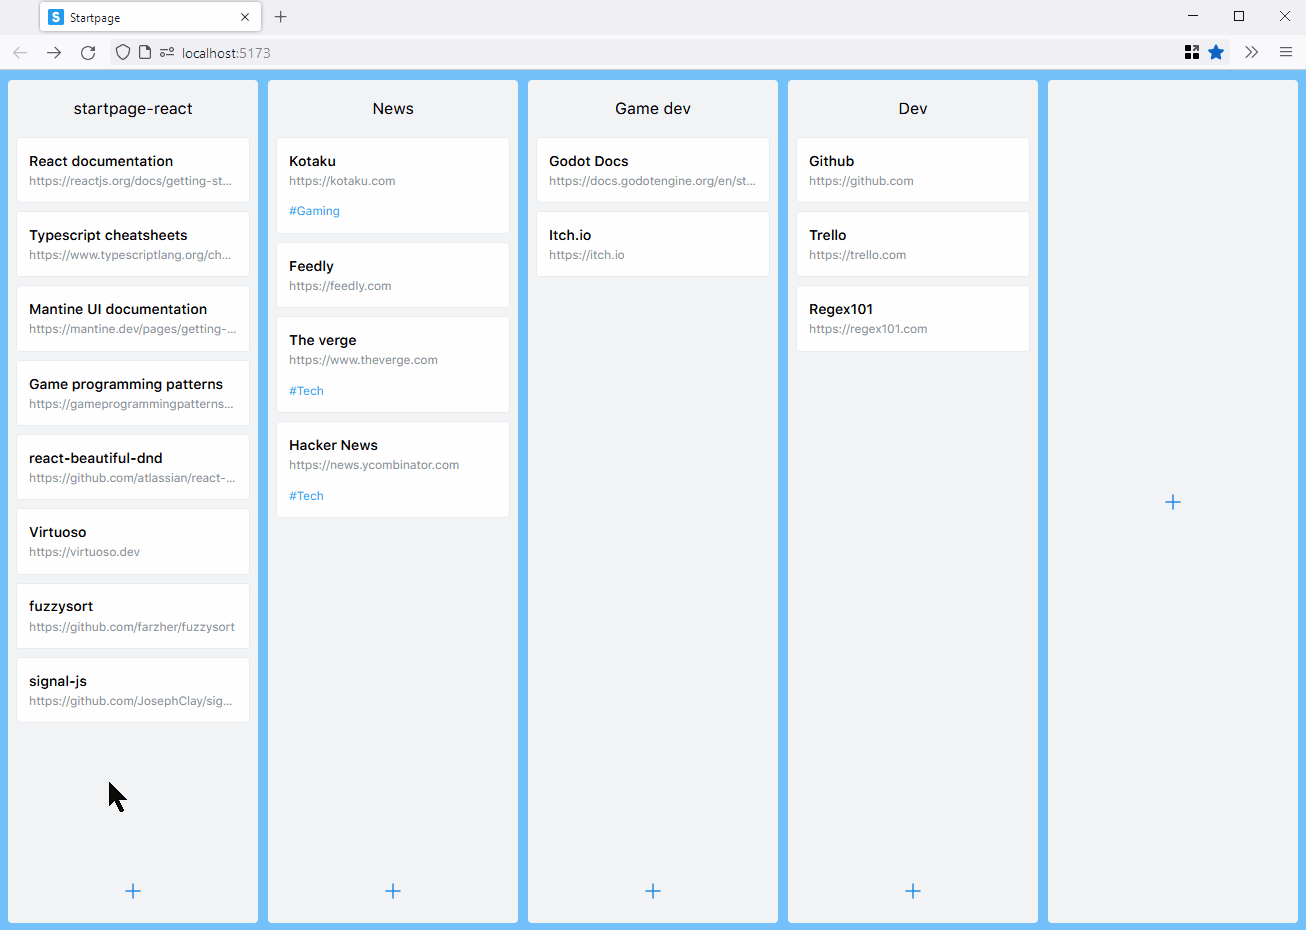Add a bookmark to the Game dev column
Screen dimensions: 1306x930
click(653, 891)
